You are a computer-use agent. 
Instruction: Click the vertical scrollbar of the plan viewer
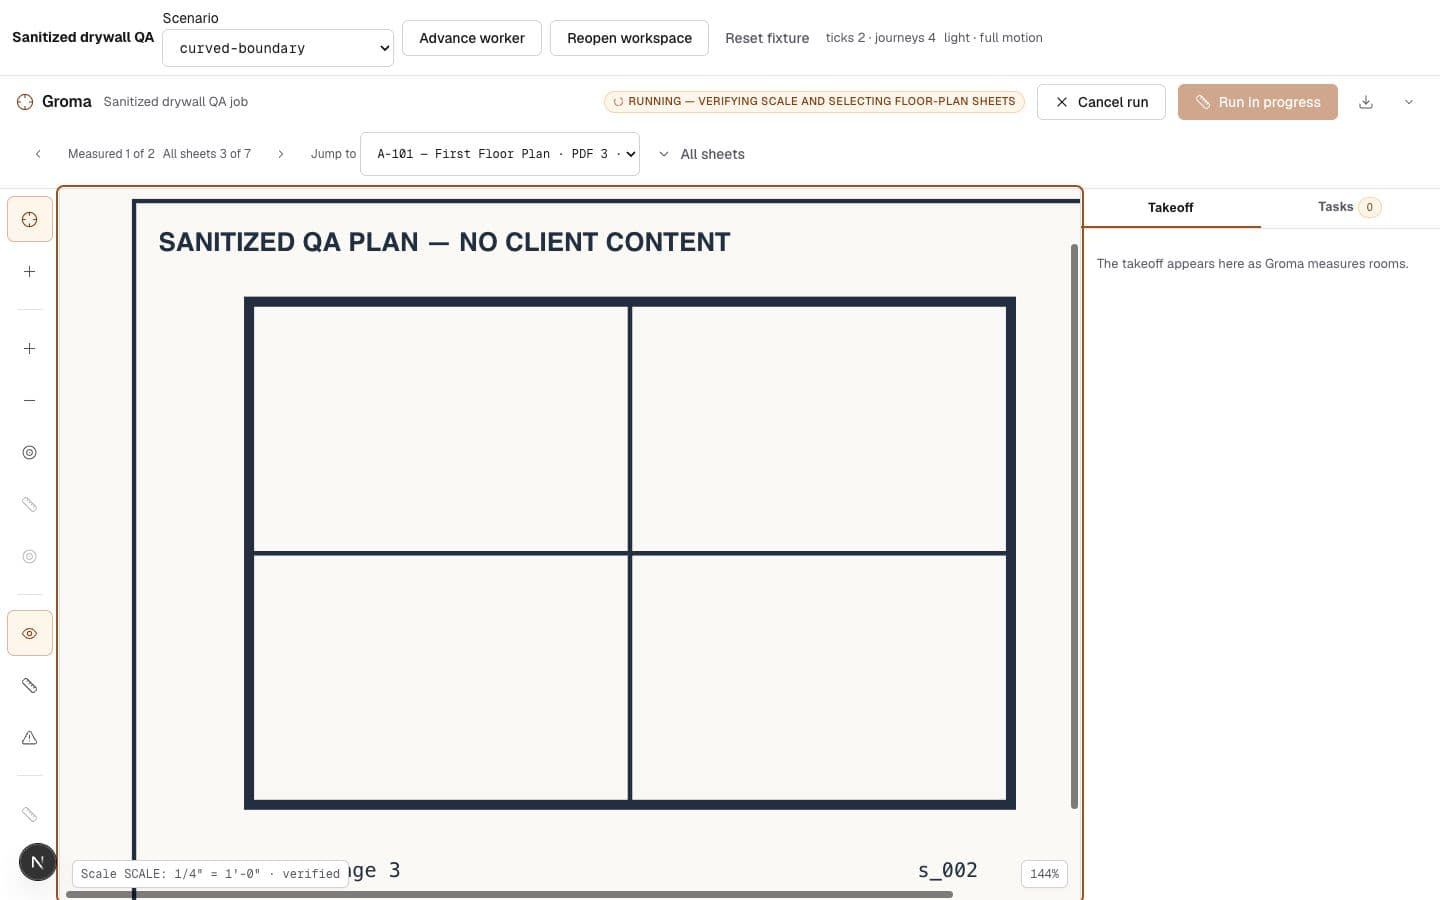[x=1075, y=526]
